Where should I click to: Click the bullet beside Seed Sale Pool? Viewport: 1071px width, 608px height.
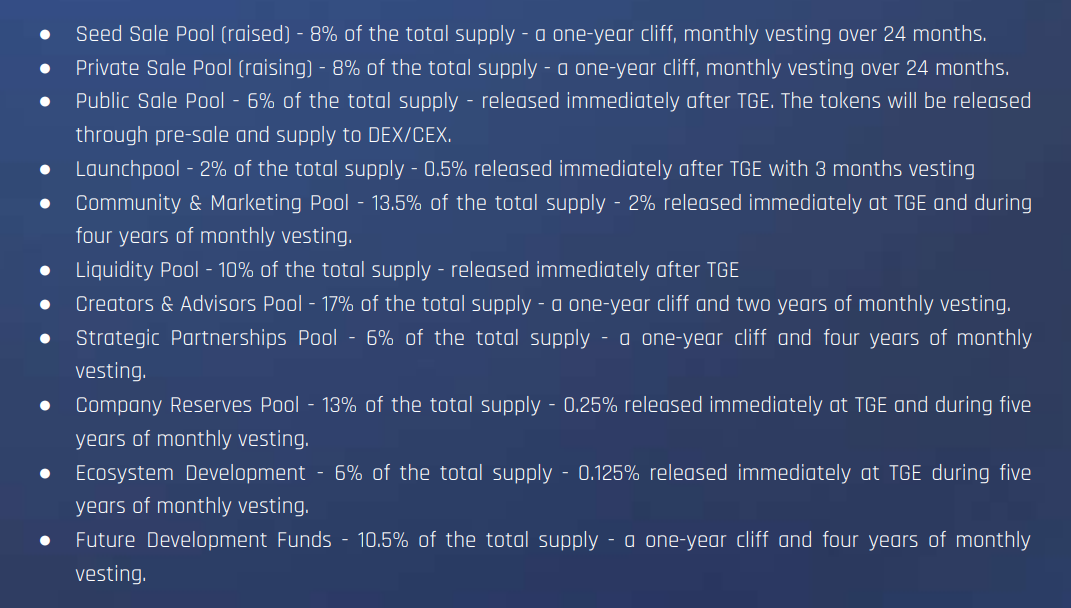pos(45,35)
